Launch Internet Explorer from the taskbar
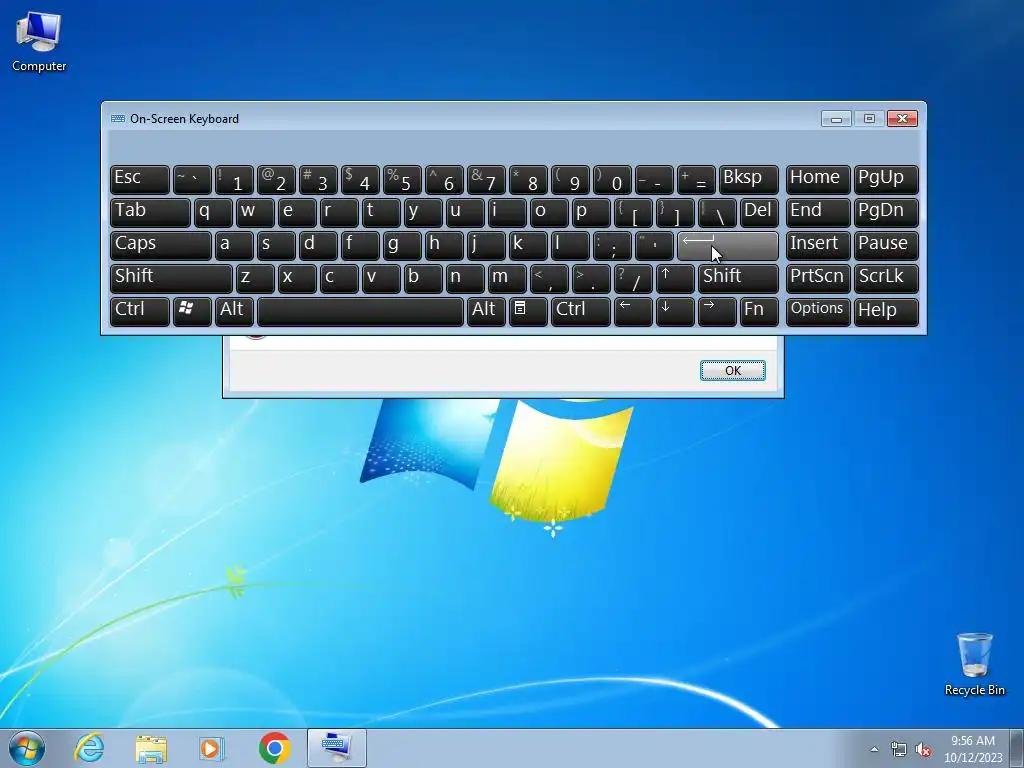Image resolution: width=1024 pixels, height=768 pixels. pyautogui.click(x=89, y=748)
